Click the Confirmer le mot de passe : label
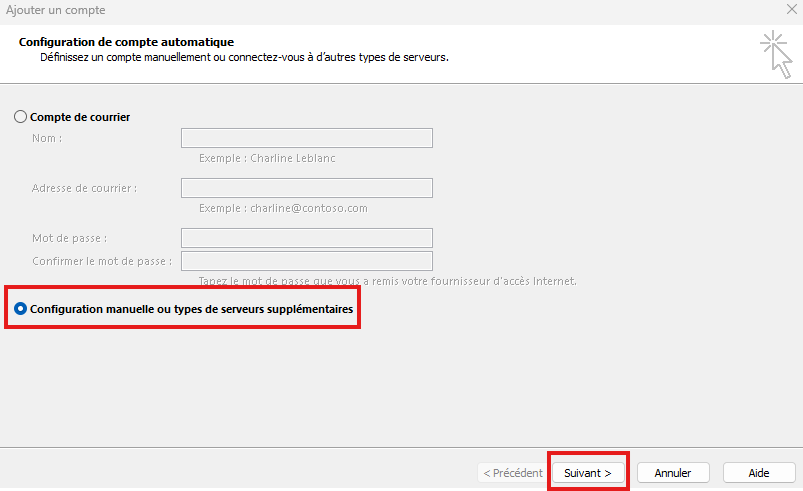The width and height of the screenshot is (803, 491). pos(102,261)
